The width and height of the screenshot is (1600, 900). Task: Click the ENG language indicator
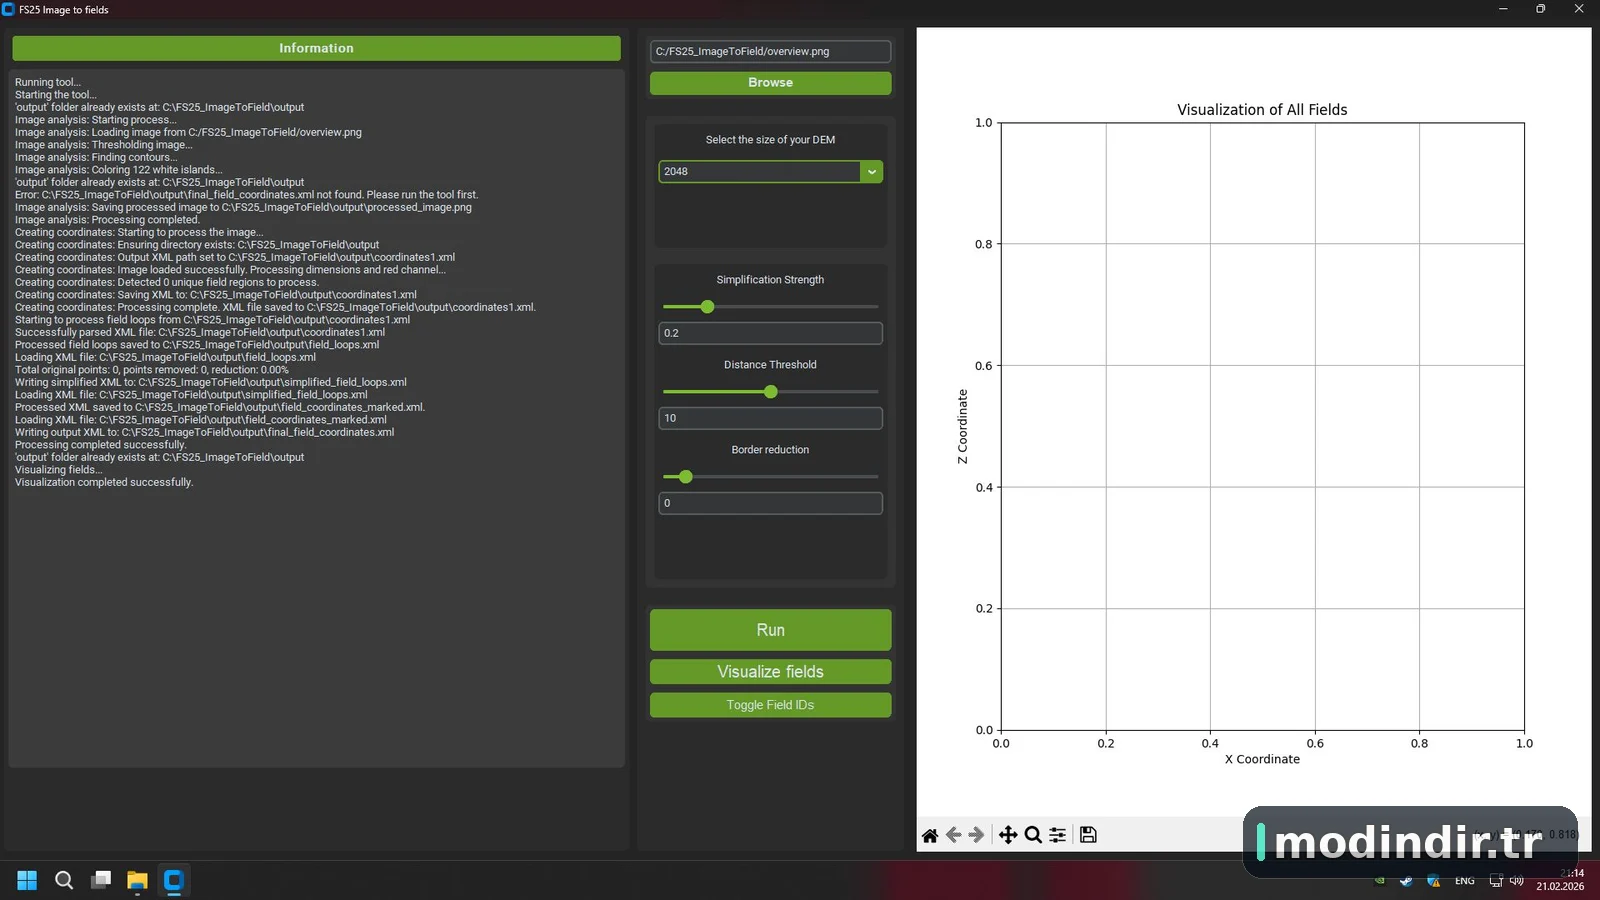pos(1465,881)
